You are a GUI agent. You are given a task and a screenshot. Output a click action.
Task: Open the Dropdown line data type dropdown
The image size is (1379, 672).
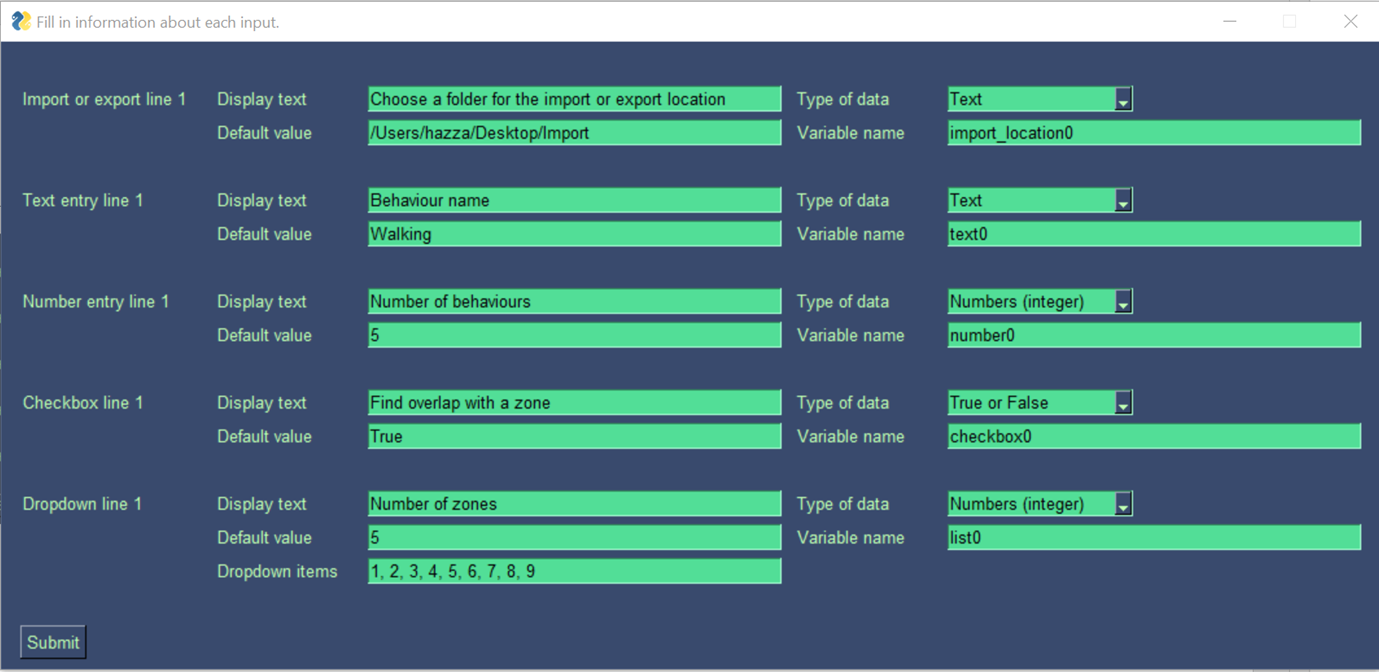pyautogui.click(x=1123, y=503)
